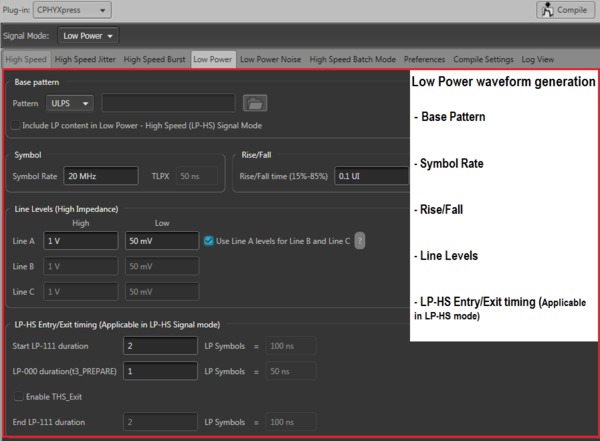Enable the THS_Exit checkbox
The image size is (600, 441).
[x=18, y=397]
